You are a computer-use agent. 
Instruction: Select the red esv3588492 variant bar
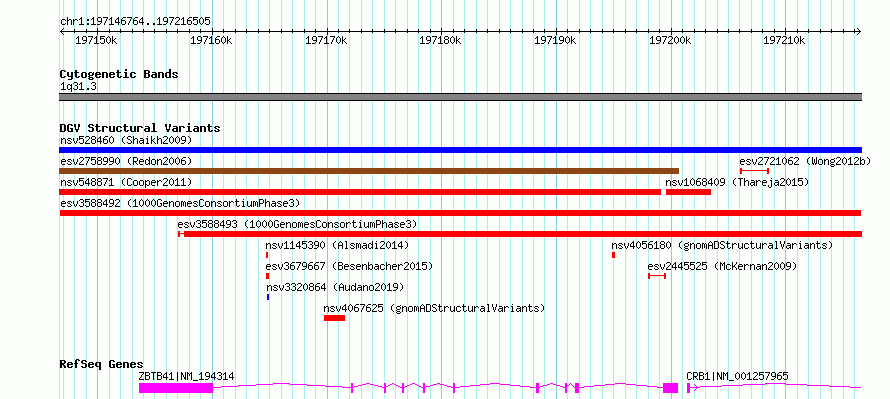click(460, 213)
